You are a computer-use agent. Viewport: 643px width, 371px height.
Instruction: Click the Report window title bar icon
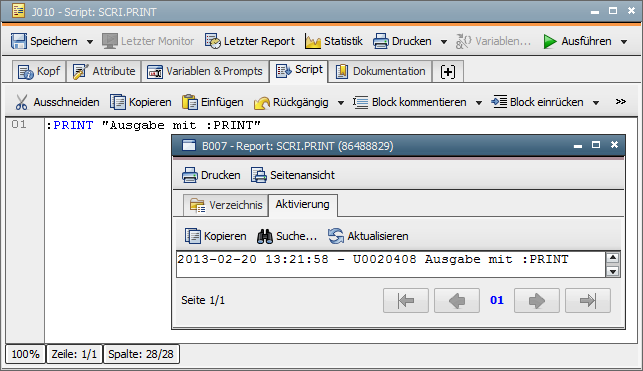[x=189, y=146]
